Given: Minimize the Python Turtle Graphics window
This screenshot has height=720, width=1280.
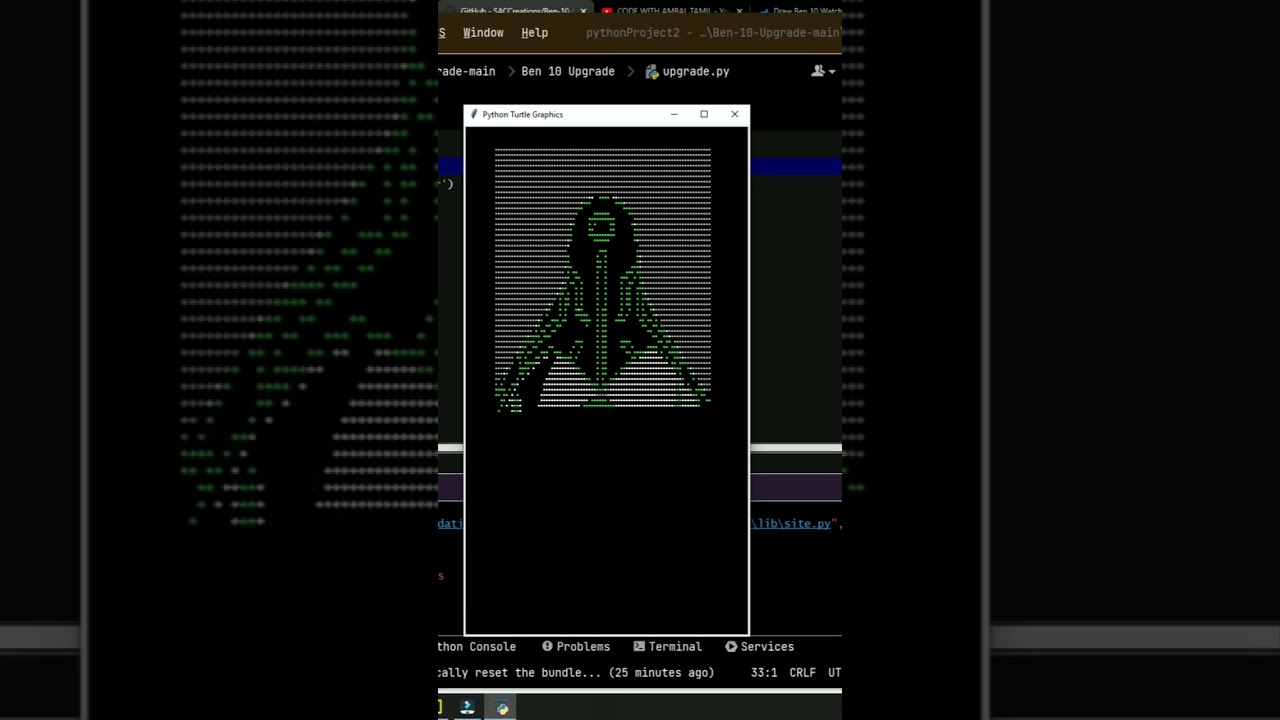Looking at the screenshot, I should tap(674, 114).
